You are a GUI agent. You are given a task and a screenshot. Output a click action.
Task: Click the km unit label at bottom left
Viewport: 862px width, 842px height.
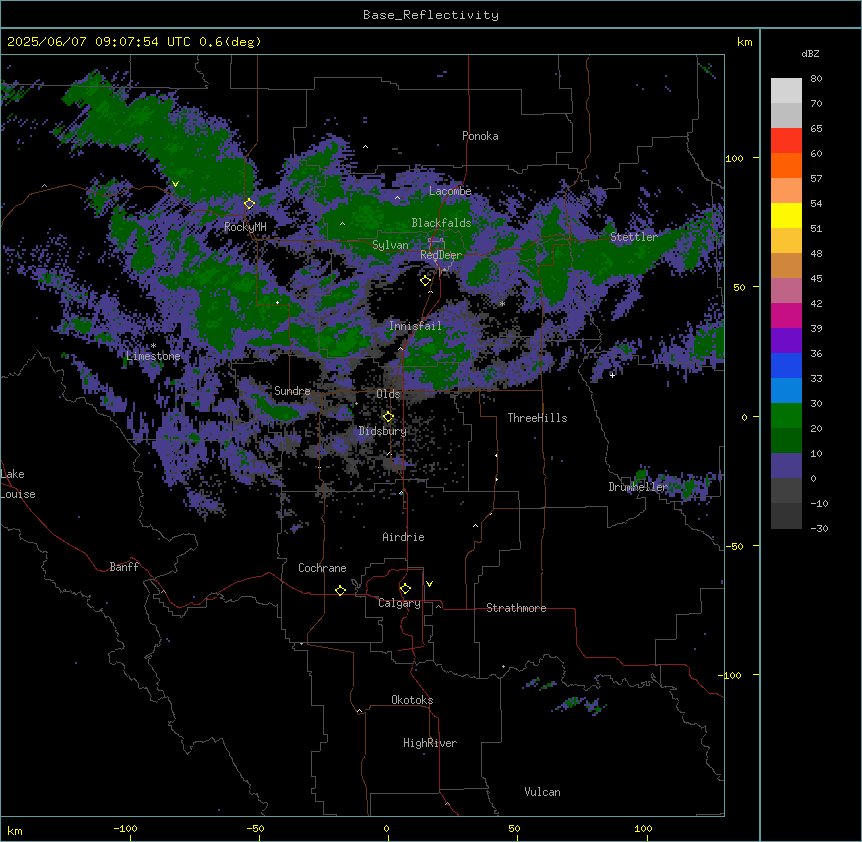[x=15, y=830]
